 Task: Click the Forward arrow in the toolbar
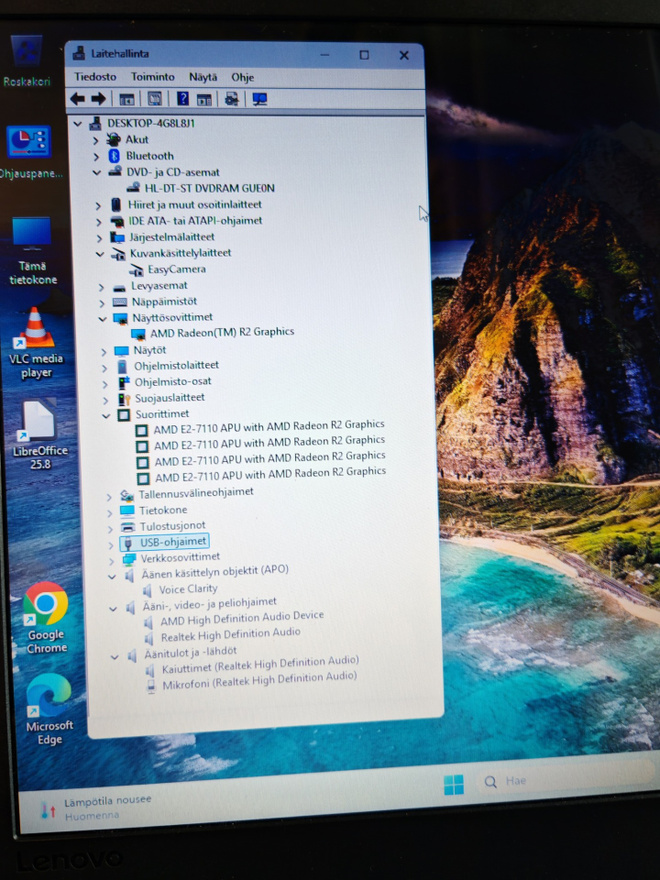click(99, 99)
